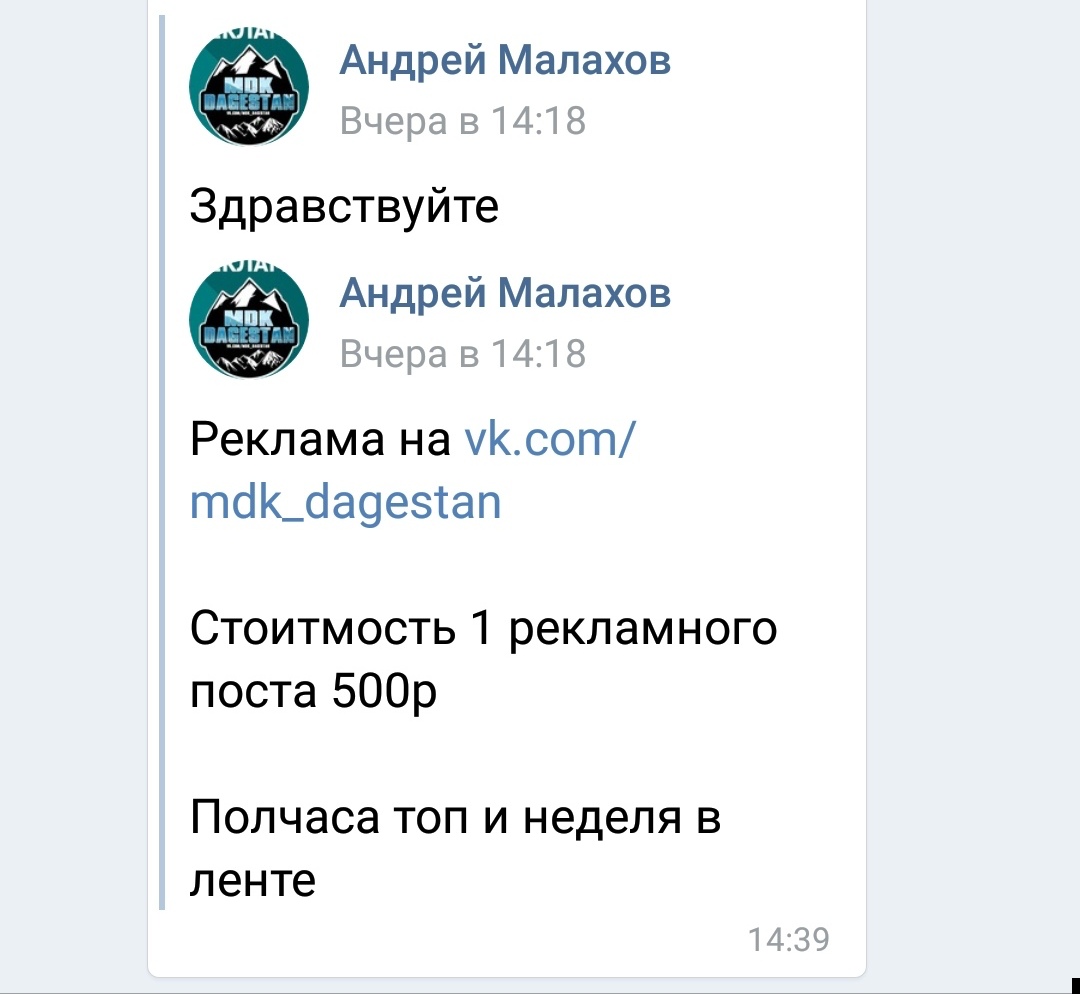Follow the vk.com/ link text
Image resolution: width=1080 pixels, height=994 pixels.
click(x=550, y=439)
